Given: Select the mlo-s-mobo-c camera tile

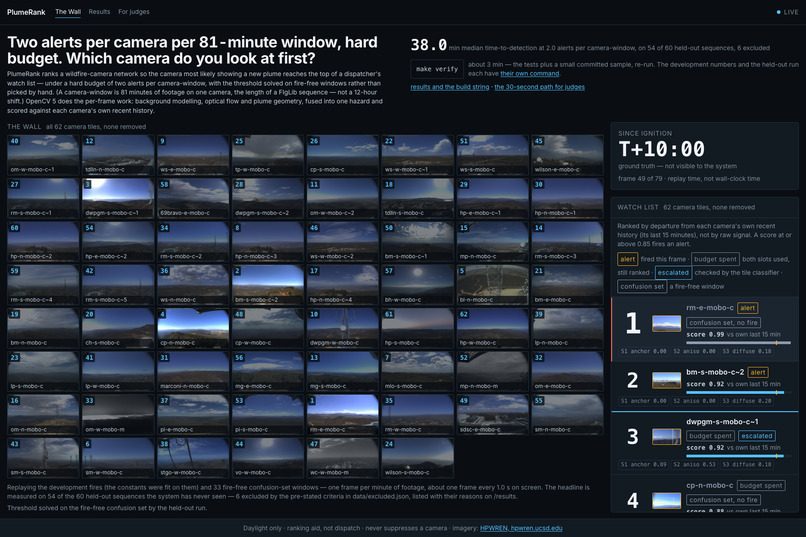Looking at the screenshot, I should (417, 372).
